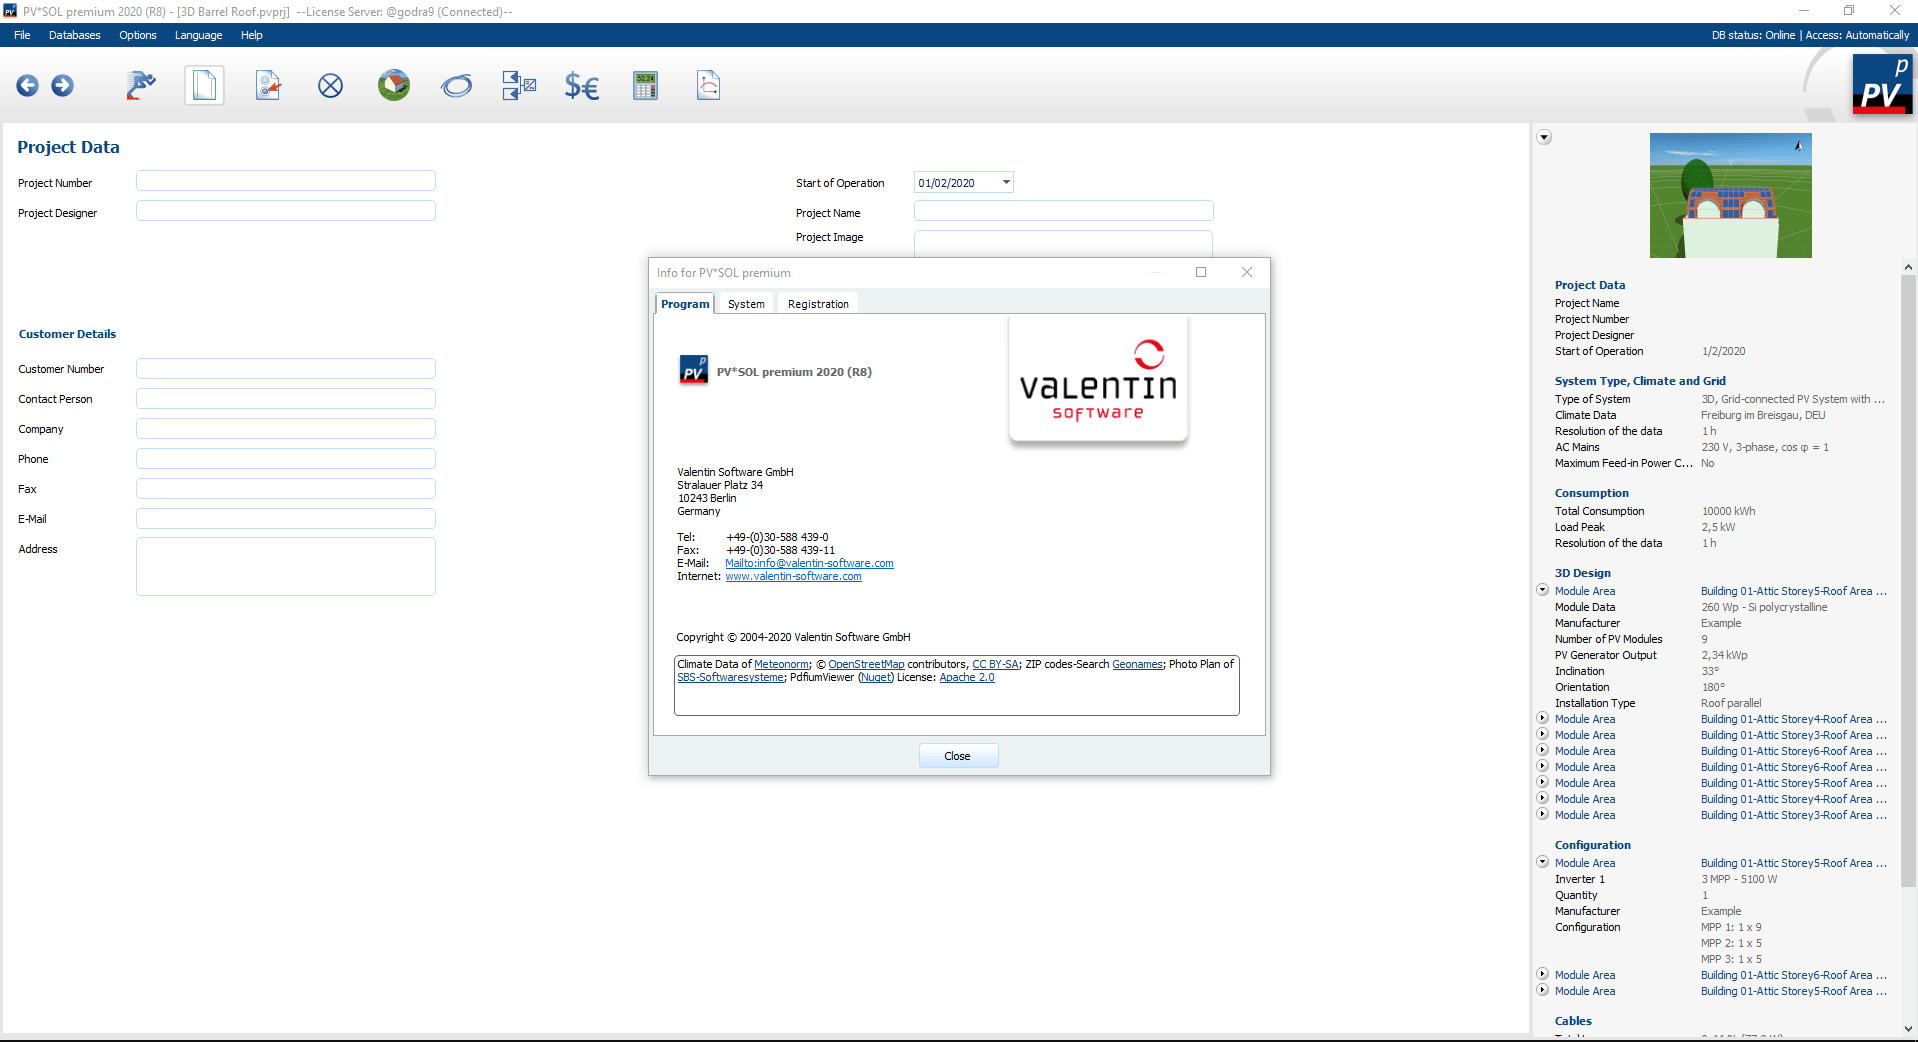Open the OpenStreetMap link
Screen dimensions: 1918x1042
tap(866, 664)
